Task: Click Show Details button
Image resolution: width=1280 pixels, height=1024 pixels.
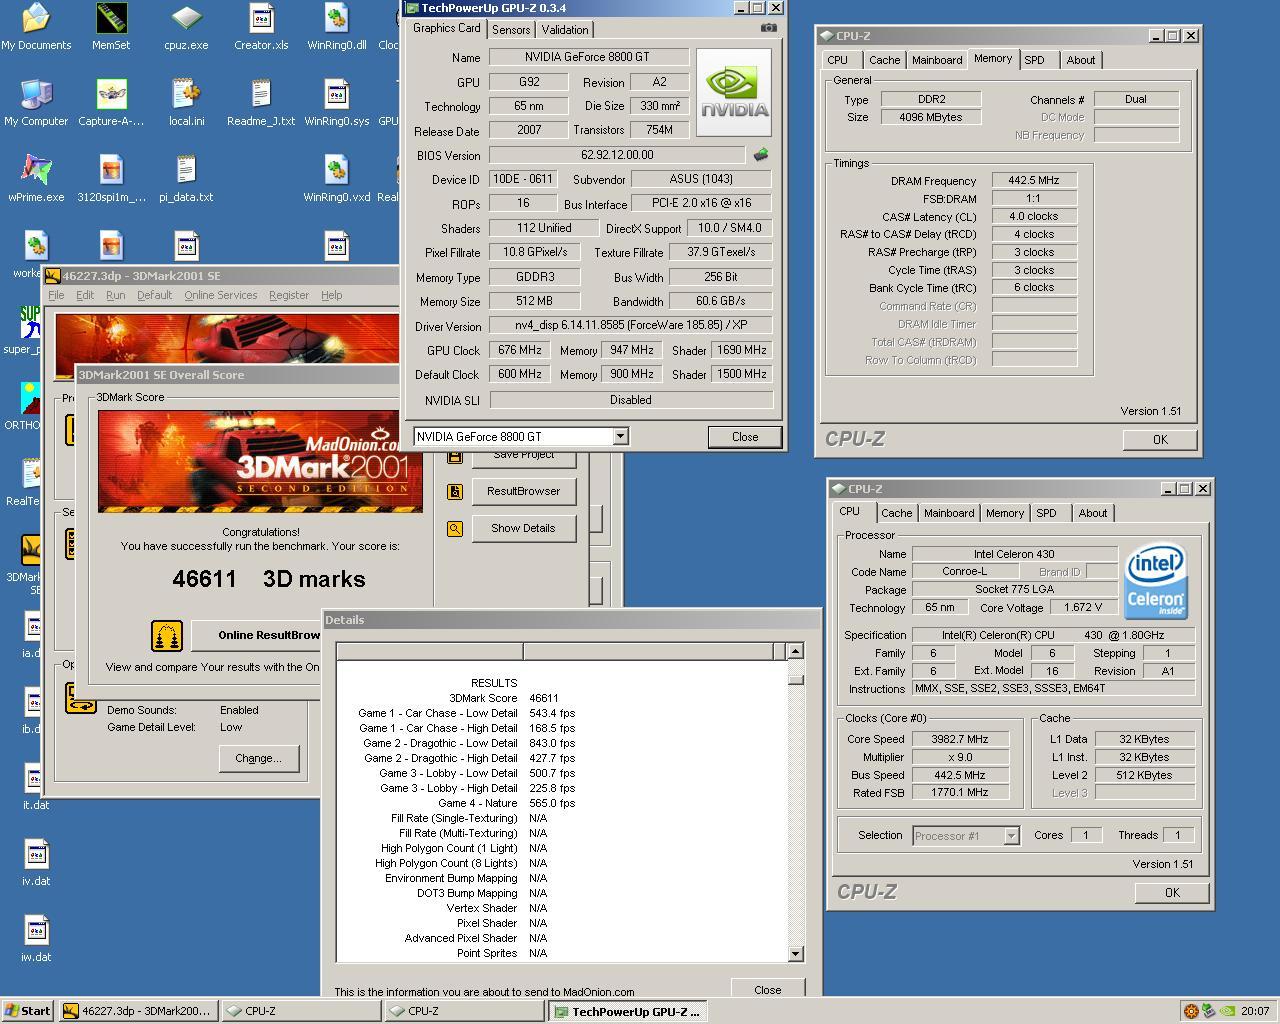Action: 523,528
